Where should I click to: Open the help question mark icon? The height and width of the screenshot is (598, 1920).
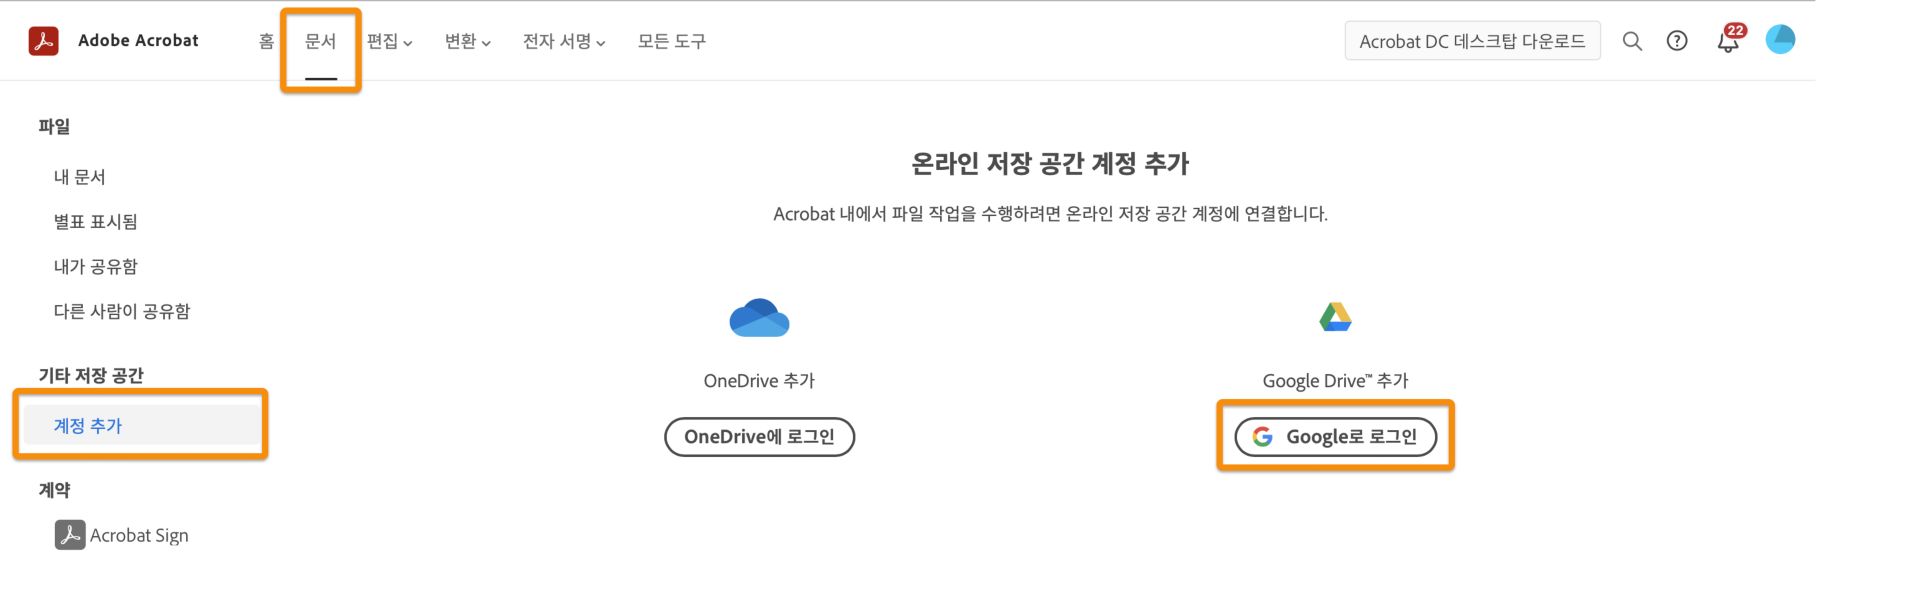tap(1677, 41)
